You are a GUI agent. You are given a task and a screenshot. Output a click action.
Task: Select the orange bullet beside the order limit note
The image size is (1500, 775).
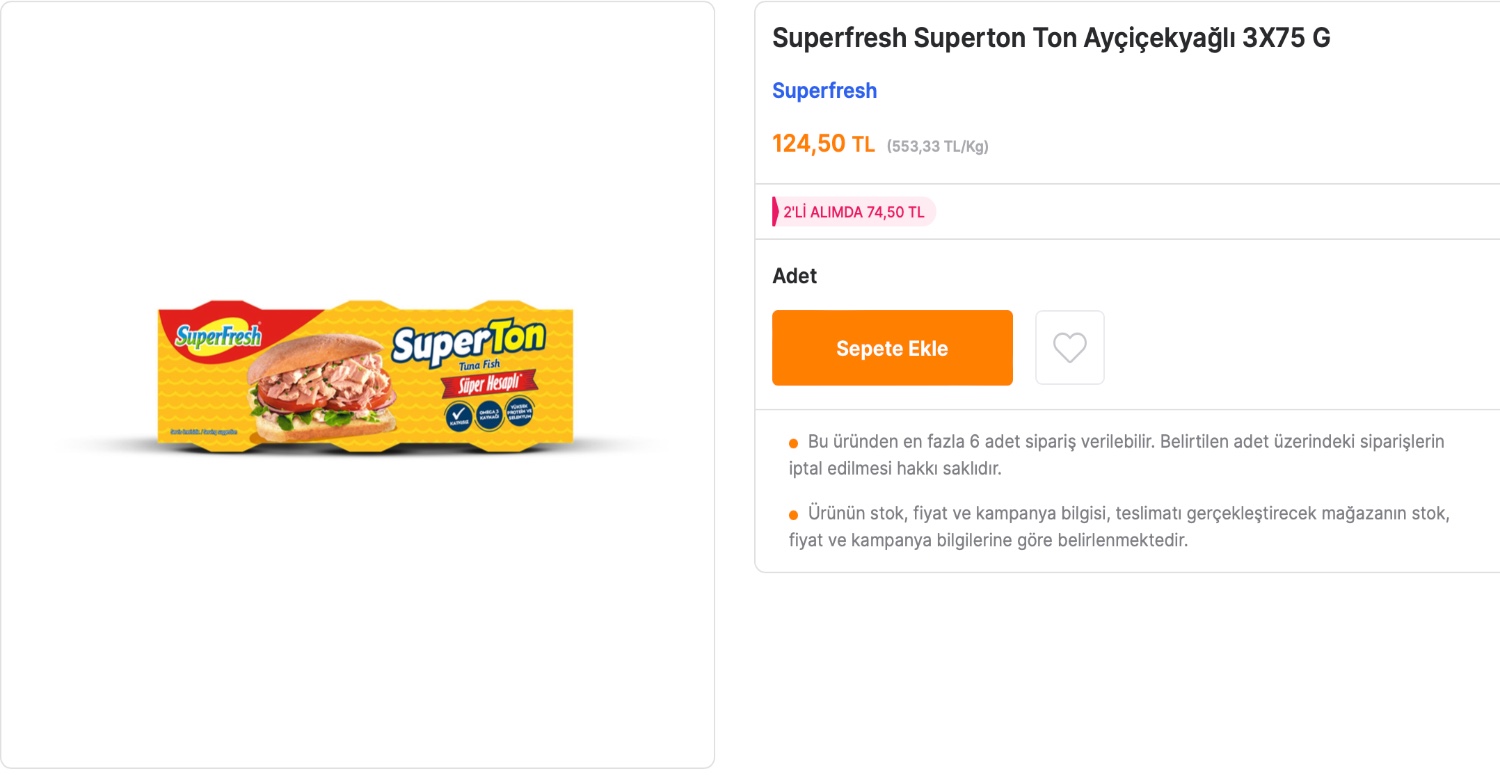tap(794, 440)
